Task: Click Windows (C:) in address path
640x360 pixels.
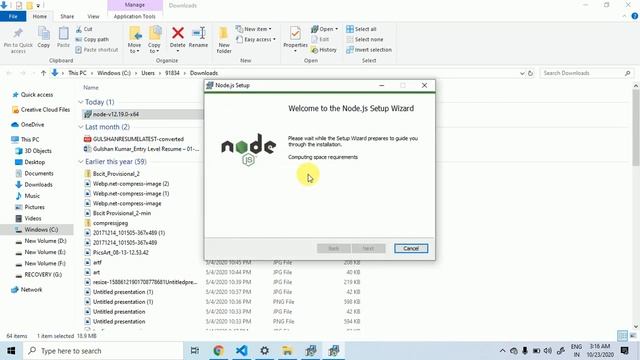Action: click(x=114, y=73)
